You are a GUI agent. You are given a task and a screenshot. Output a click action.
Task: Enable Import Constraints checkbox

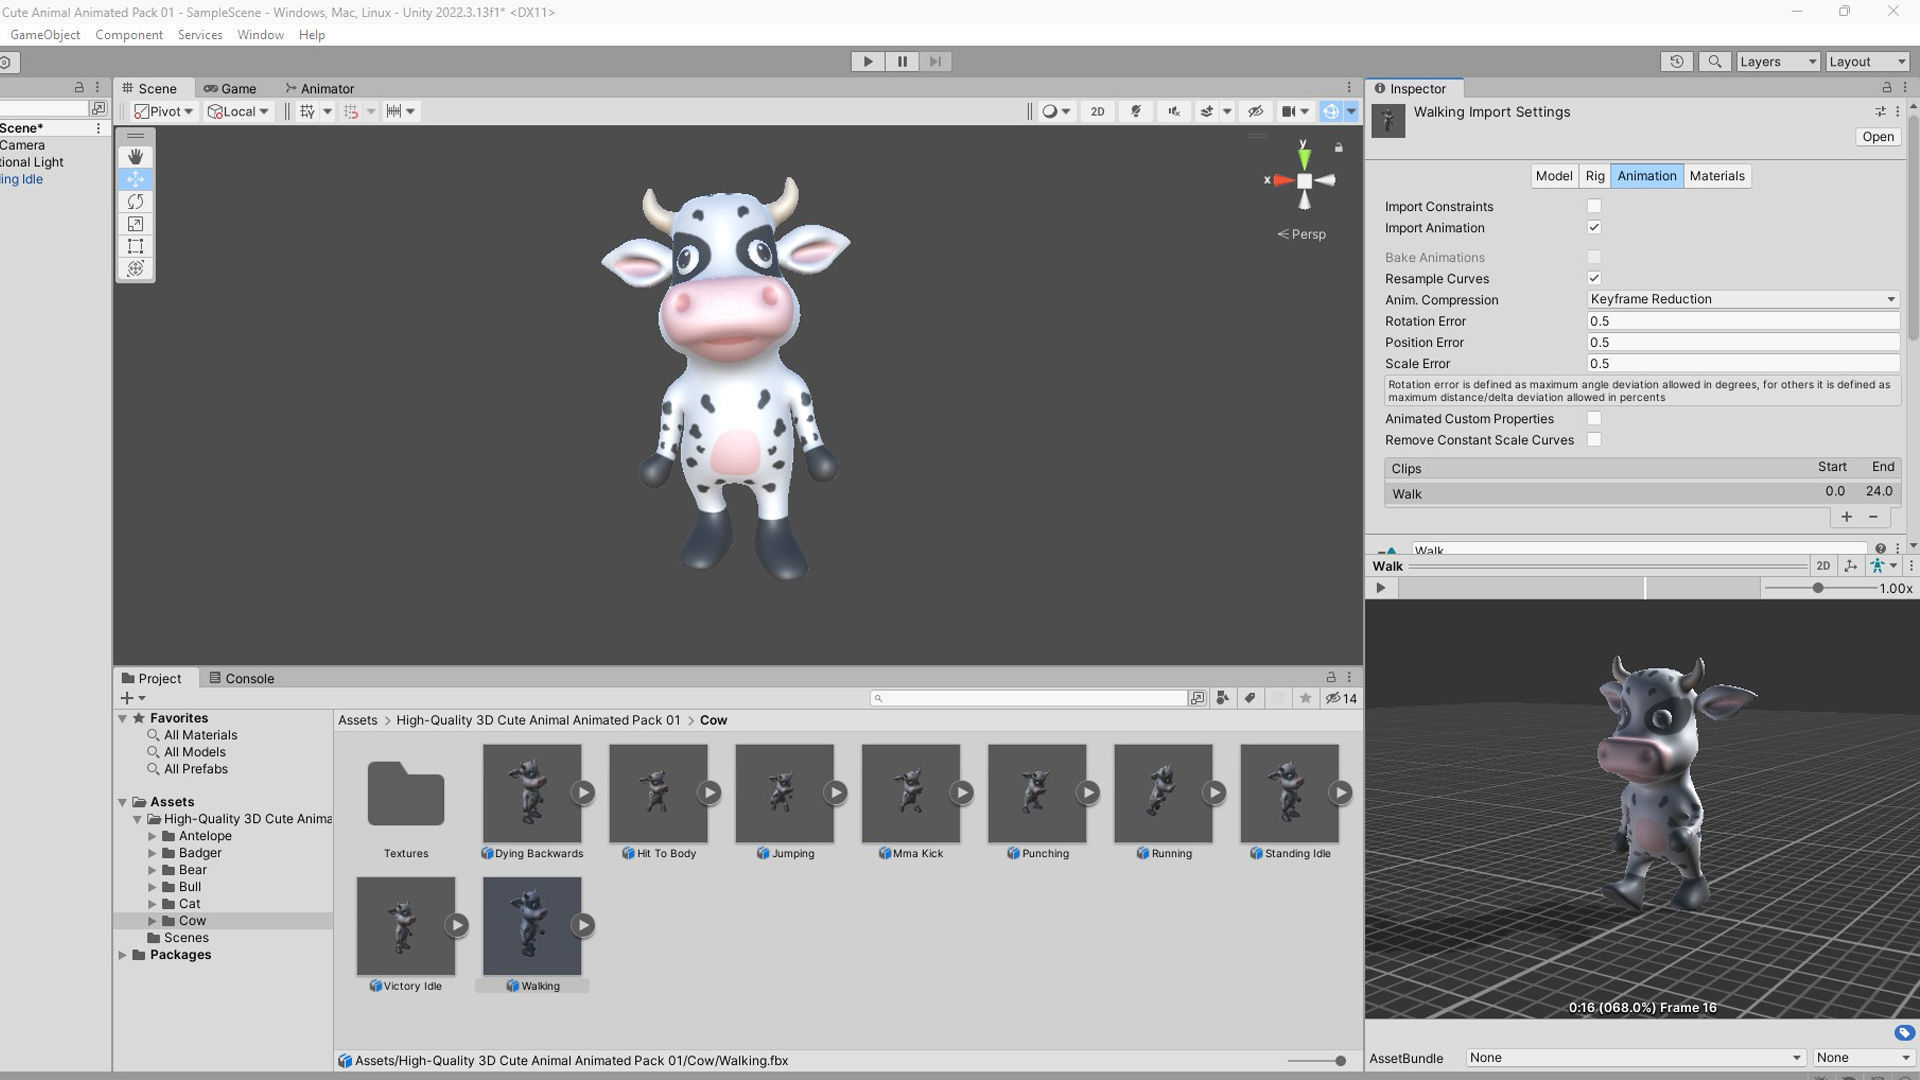tap(1594, 206)
